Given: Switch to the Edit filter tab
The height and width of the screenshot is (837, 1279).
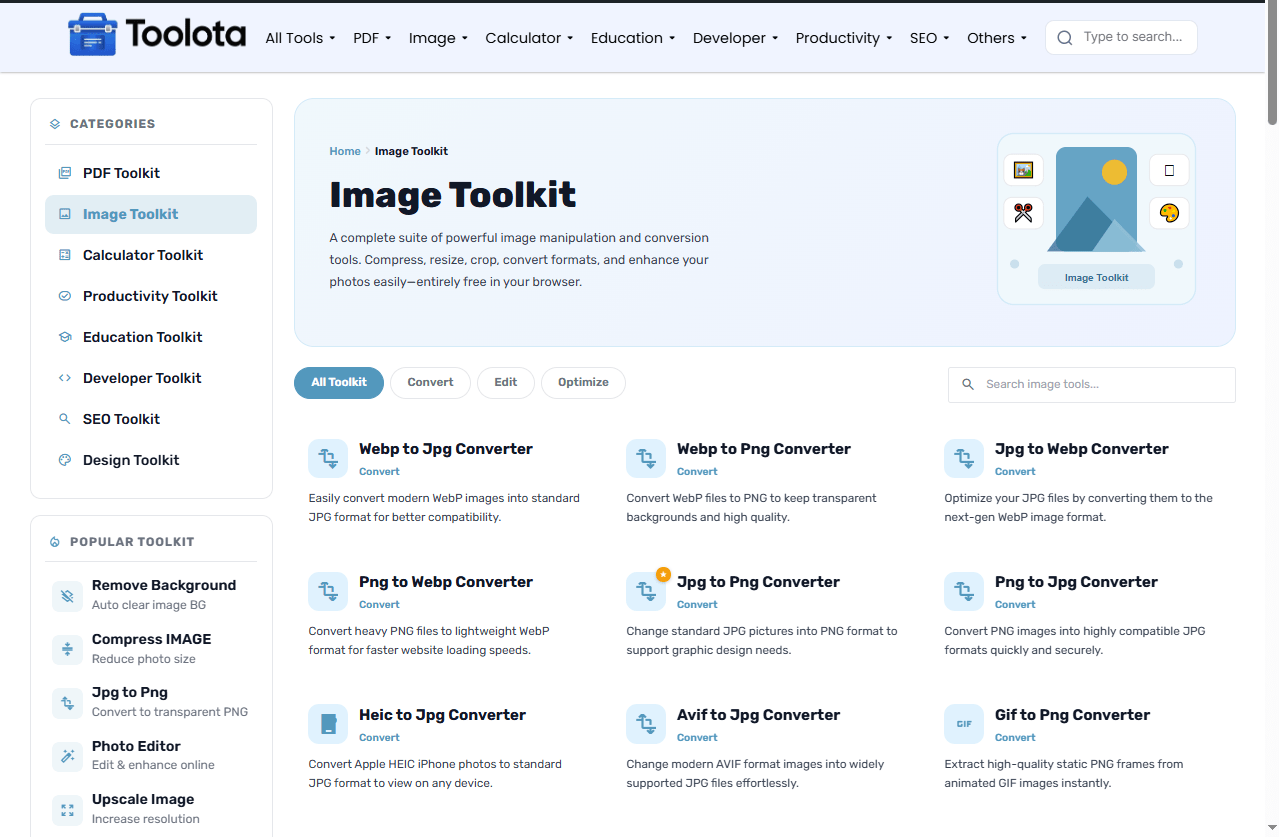Looking at the screenshot, I should 506,383.
